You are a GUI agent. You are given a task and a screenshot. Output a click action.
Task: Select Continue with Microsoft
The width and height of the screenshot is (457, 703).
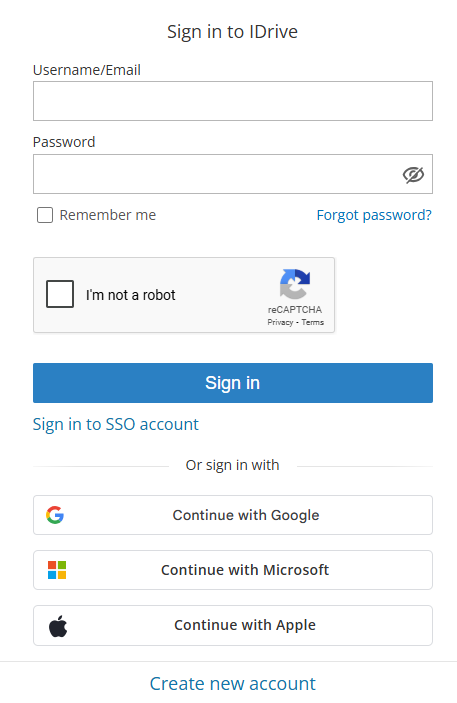coord(233,570)
